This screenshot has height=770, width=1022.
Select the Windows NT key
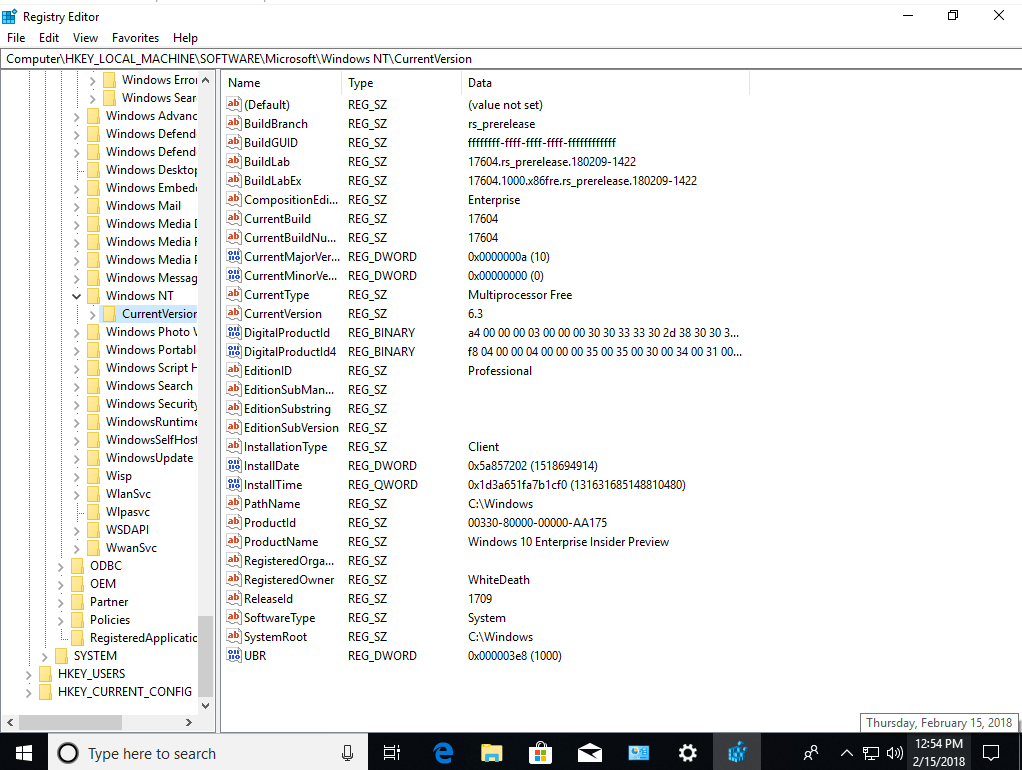(x=139, y=296)
